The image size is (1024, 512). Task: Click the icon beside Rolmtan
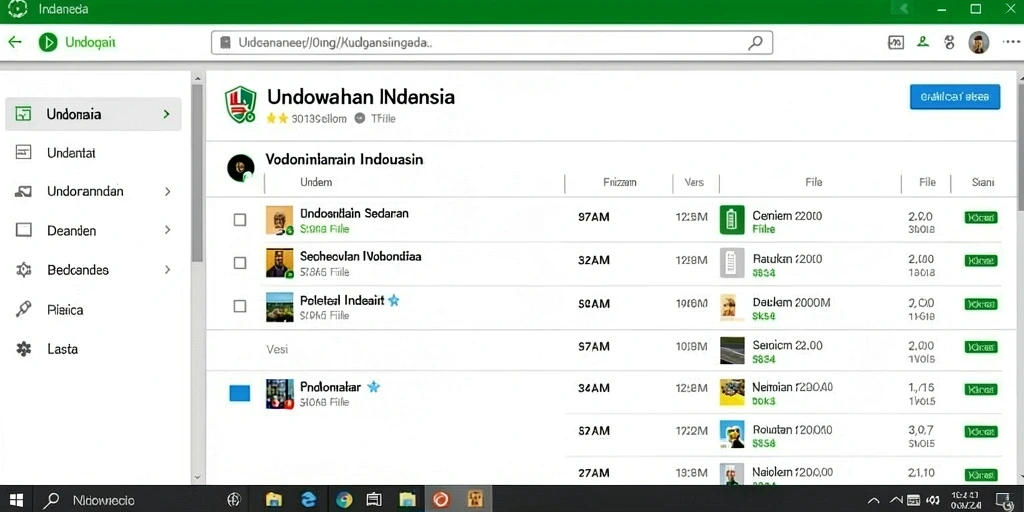coord(732,434)
